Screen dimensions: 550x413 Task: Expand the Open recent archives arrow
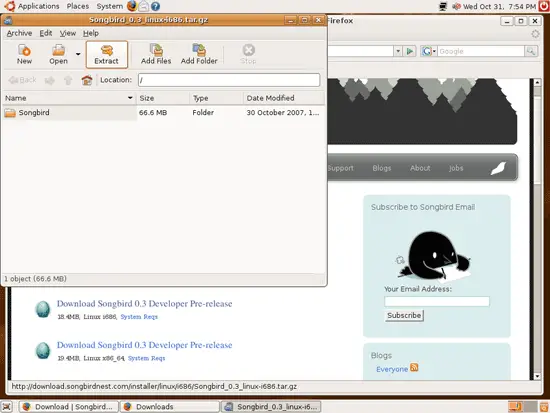pyautogui.click(x=78, y=54)
